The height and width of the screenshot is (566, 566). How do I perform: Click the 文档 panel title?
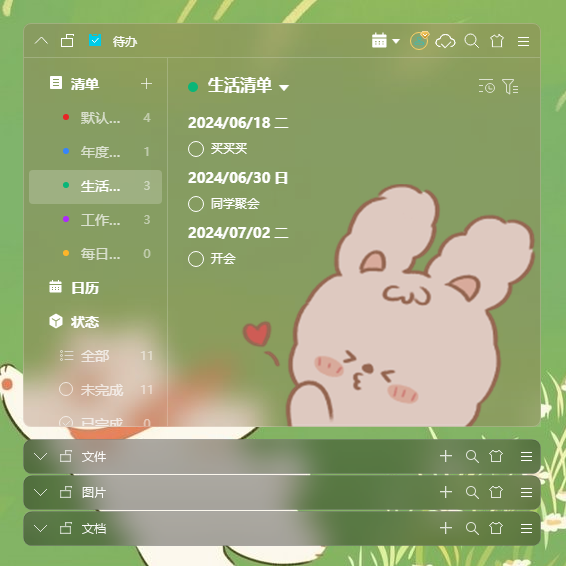coord(94,529)
